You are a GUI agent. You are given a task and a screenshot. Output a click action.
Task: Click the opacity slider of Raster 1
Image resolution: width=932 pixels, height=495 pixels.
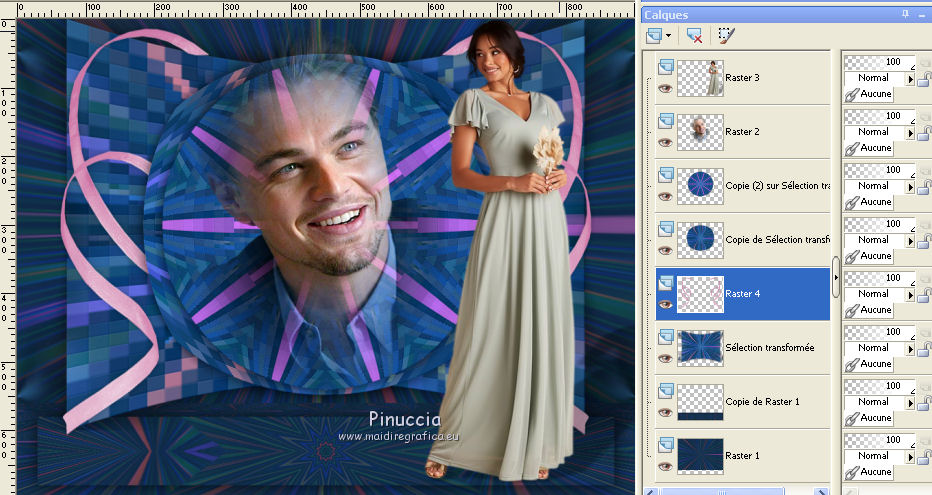point(879,441)
